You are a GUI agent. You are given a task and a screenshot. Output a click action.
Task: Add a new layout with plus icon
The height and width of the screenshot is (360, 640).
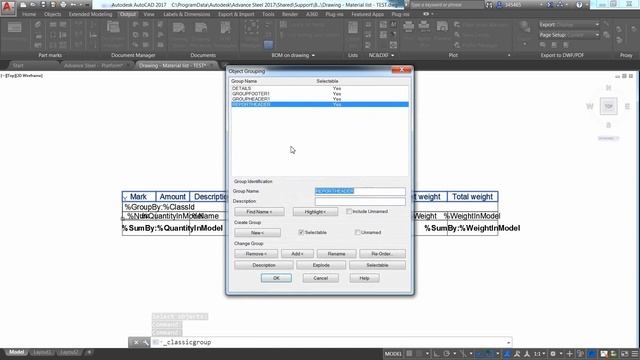point(89,352)
